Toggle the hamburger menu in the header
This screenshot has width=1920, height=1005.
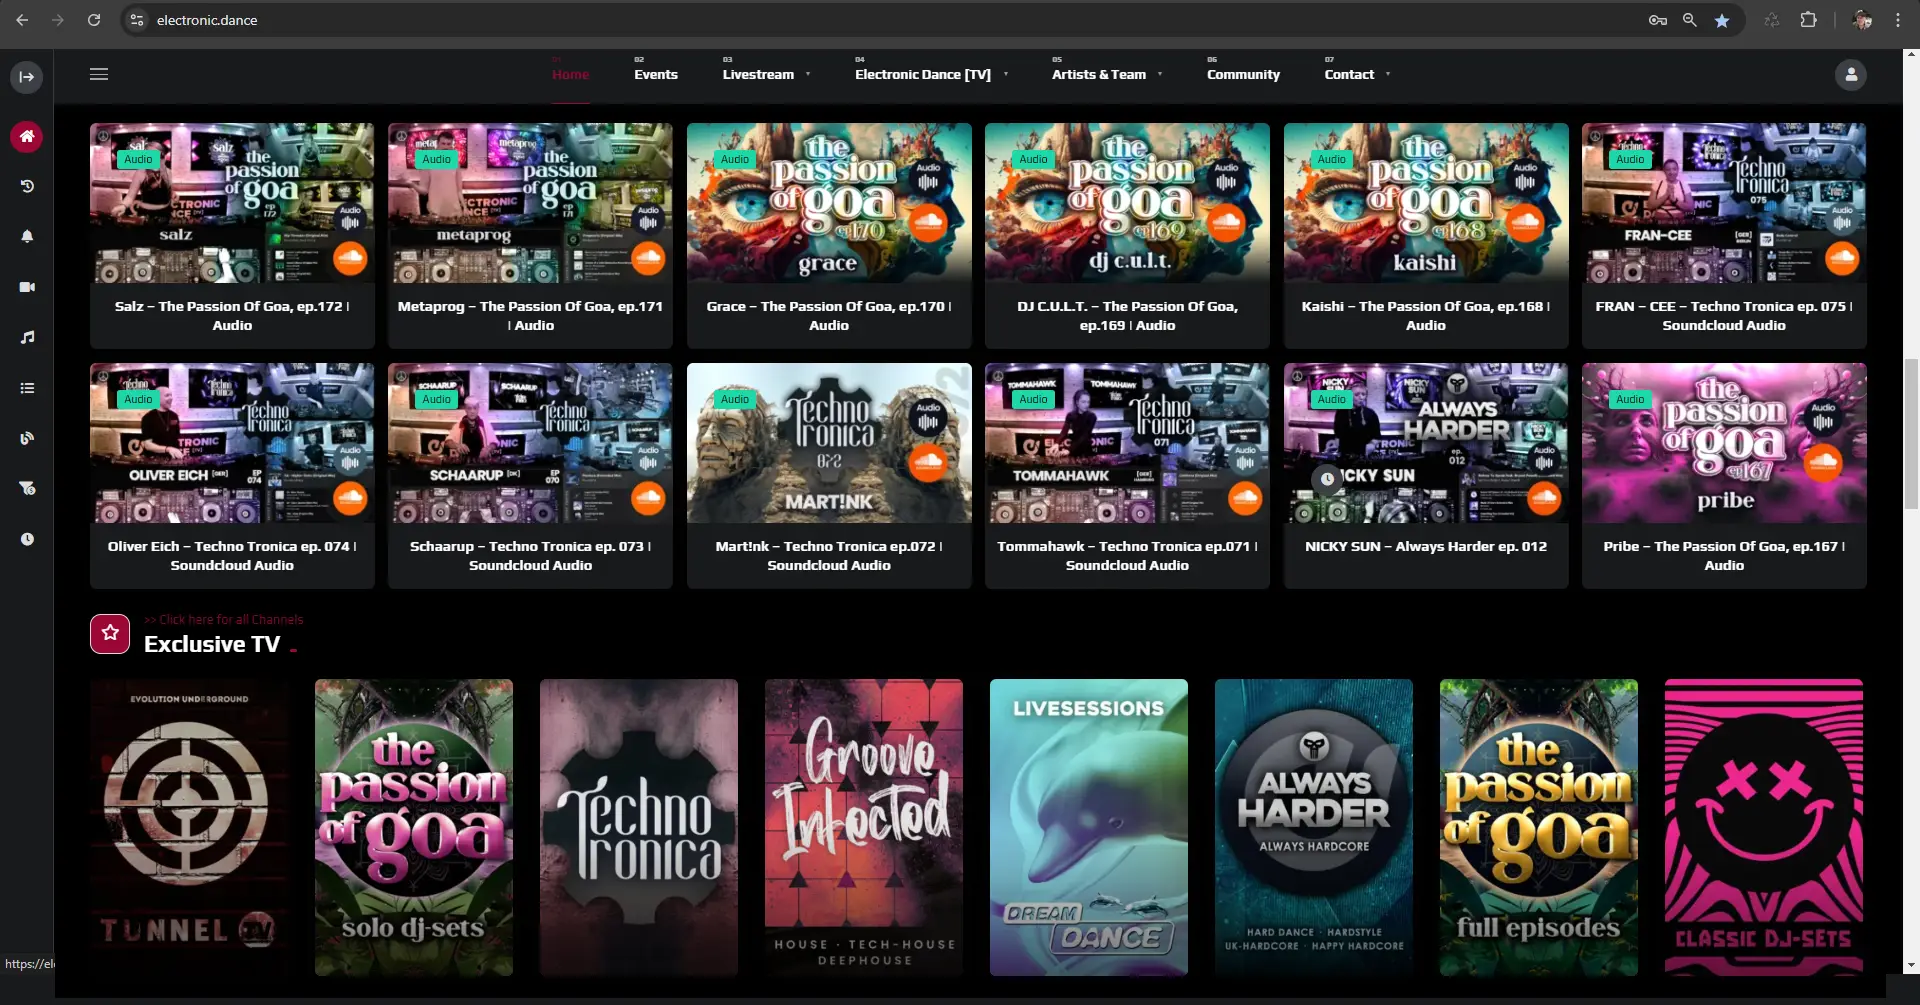(x=99, y=74)
